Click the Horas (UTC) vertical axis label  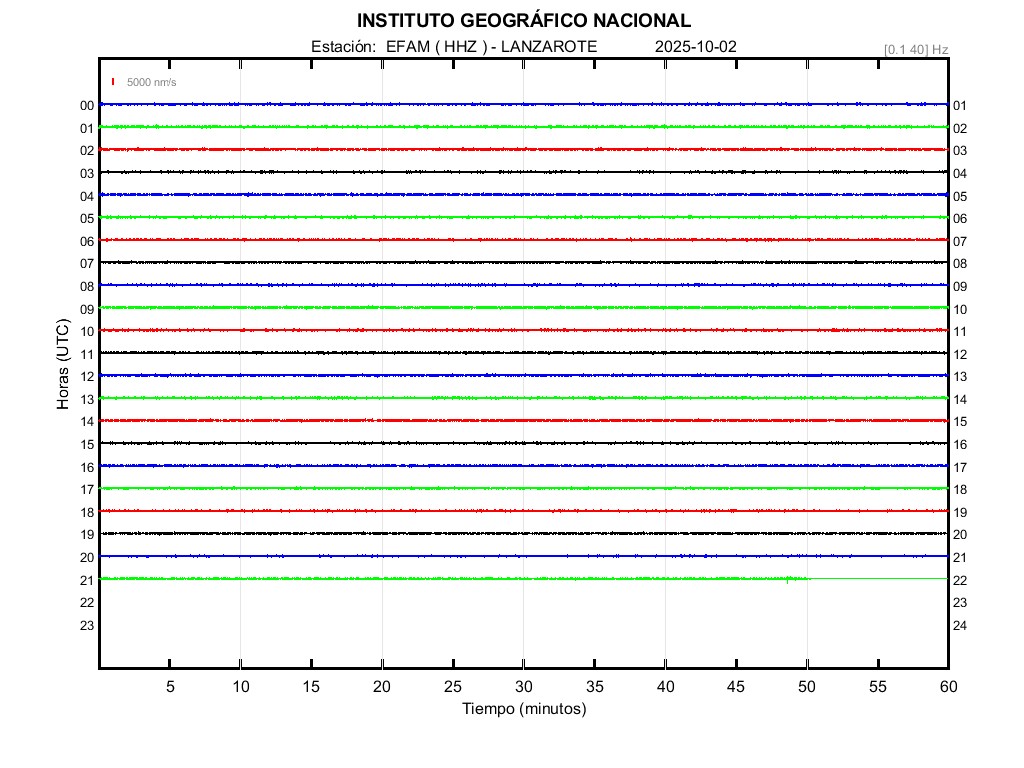(x=63, y=365)
